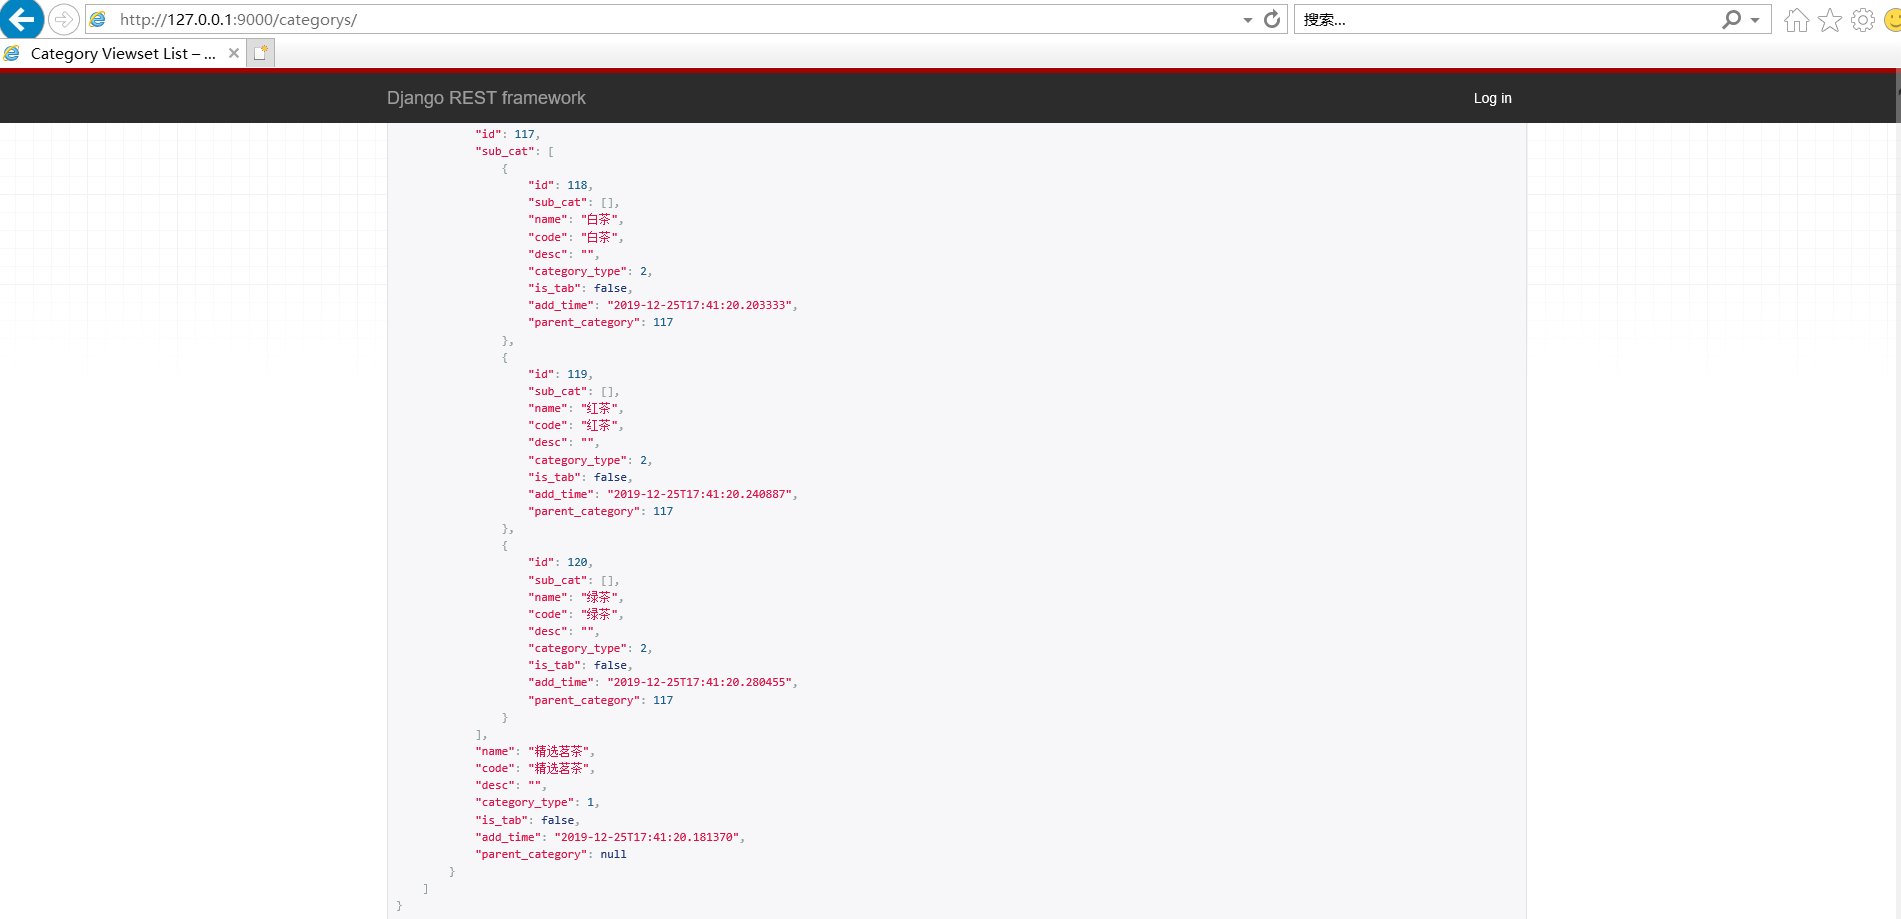This screenshot has width=1901, height=919.
Task: Open Favorites star icon
Action: coord(1830,20)
